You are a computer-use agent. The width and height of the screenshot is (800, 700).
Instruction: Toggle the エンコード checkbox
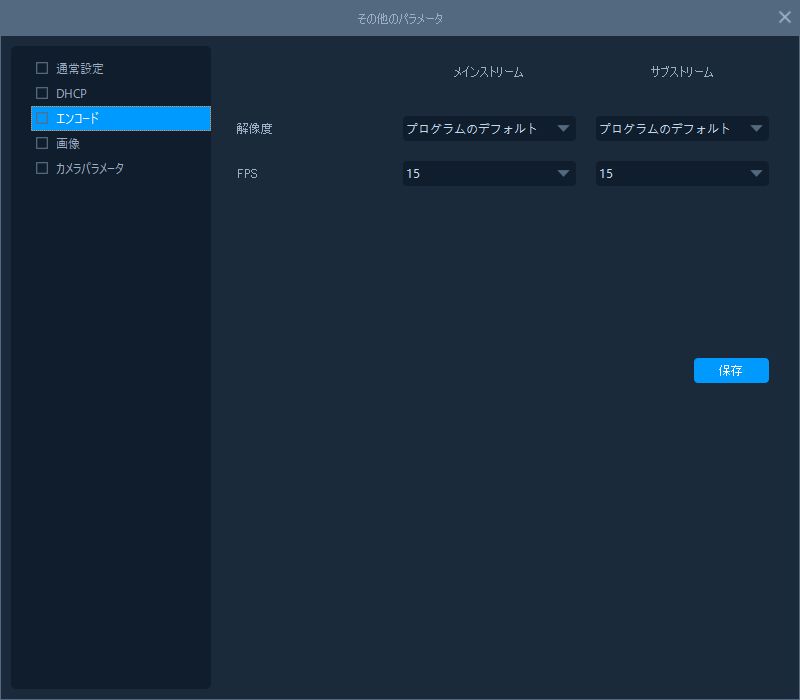click(42, 118)
